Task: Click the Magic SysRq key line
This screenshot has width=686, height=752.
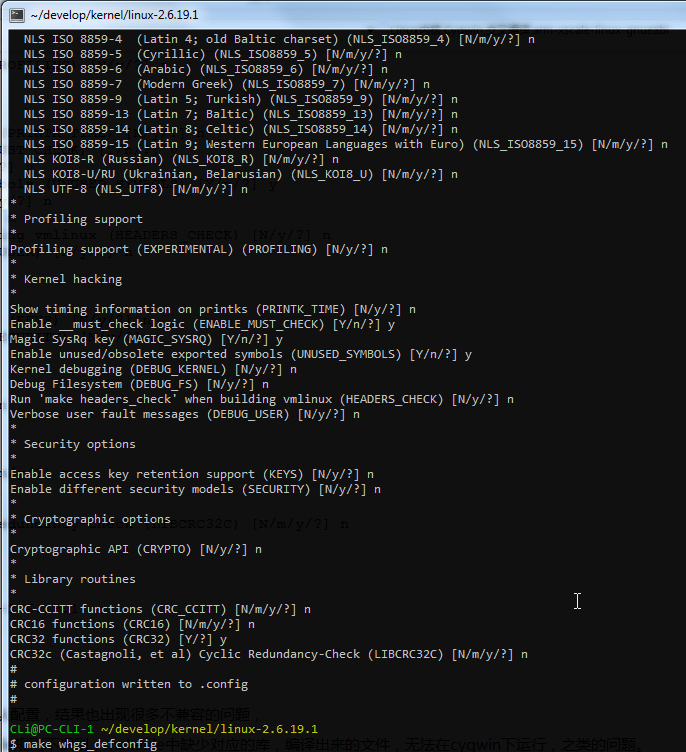Action: point(146,339)
